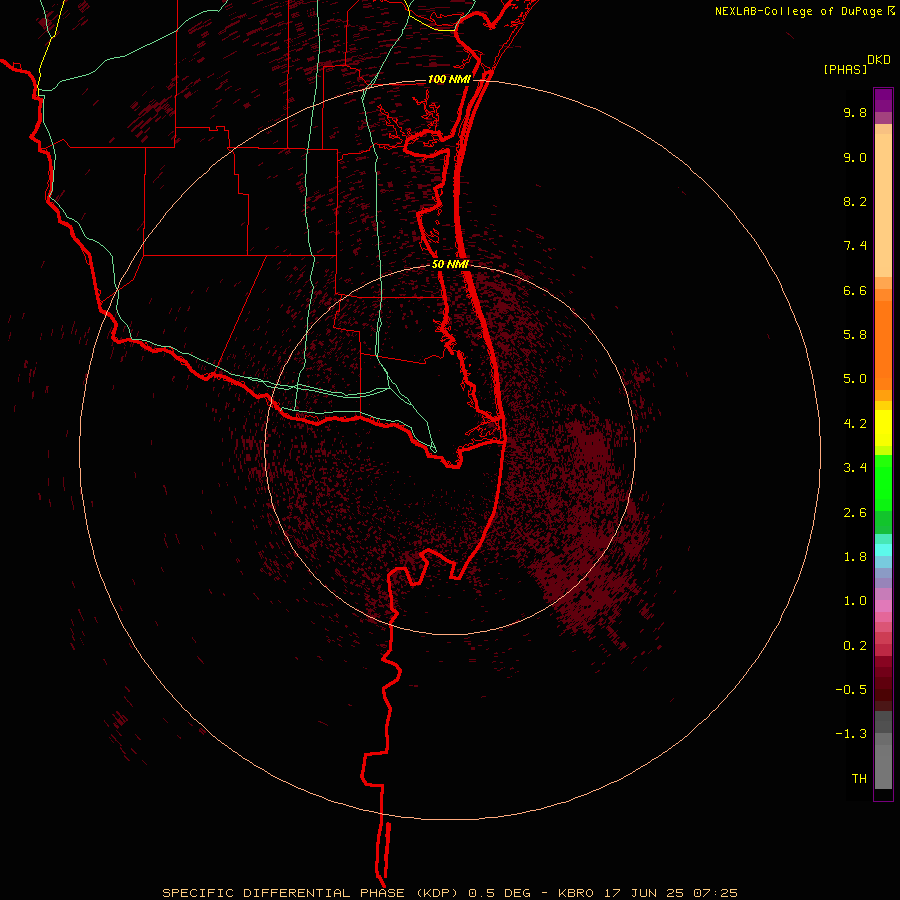This screenshot has width=900, height=900.
Task: Click the 5.8 value on color scale
Action: (855, 335)
